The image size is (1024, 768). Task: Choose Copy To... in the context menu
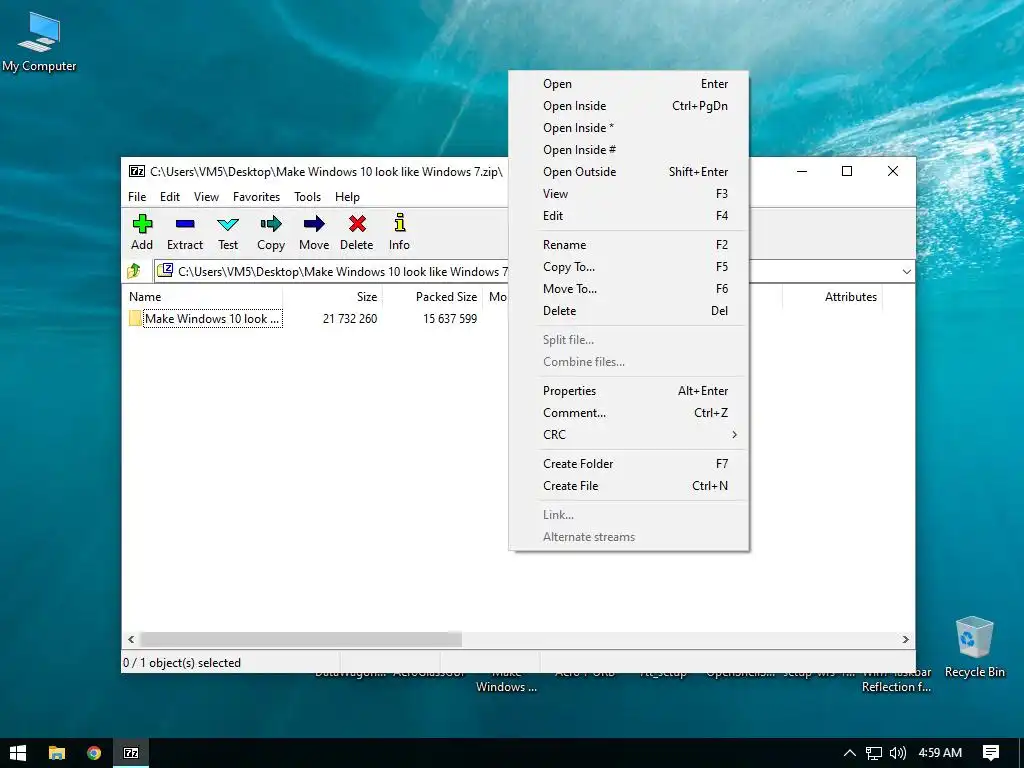[628, 266]
